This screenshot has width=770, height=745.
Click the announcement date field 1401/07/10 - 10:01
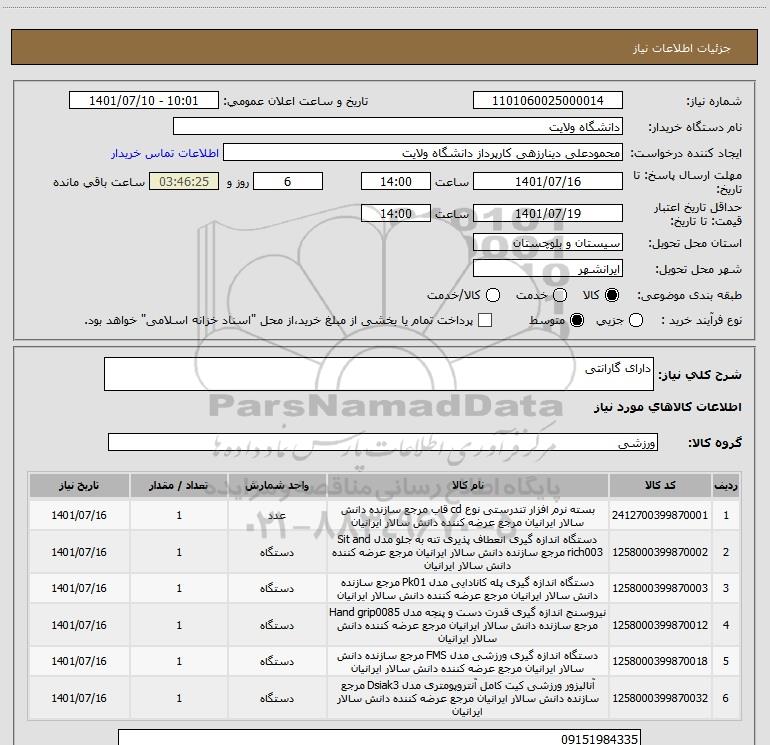coord(143,100)
